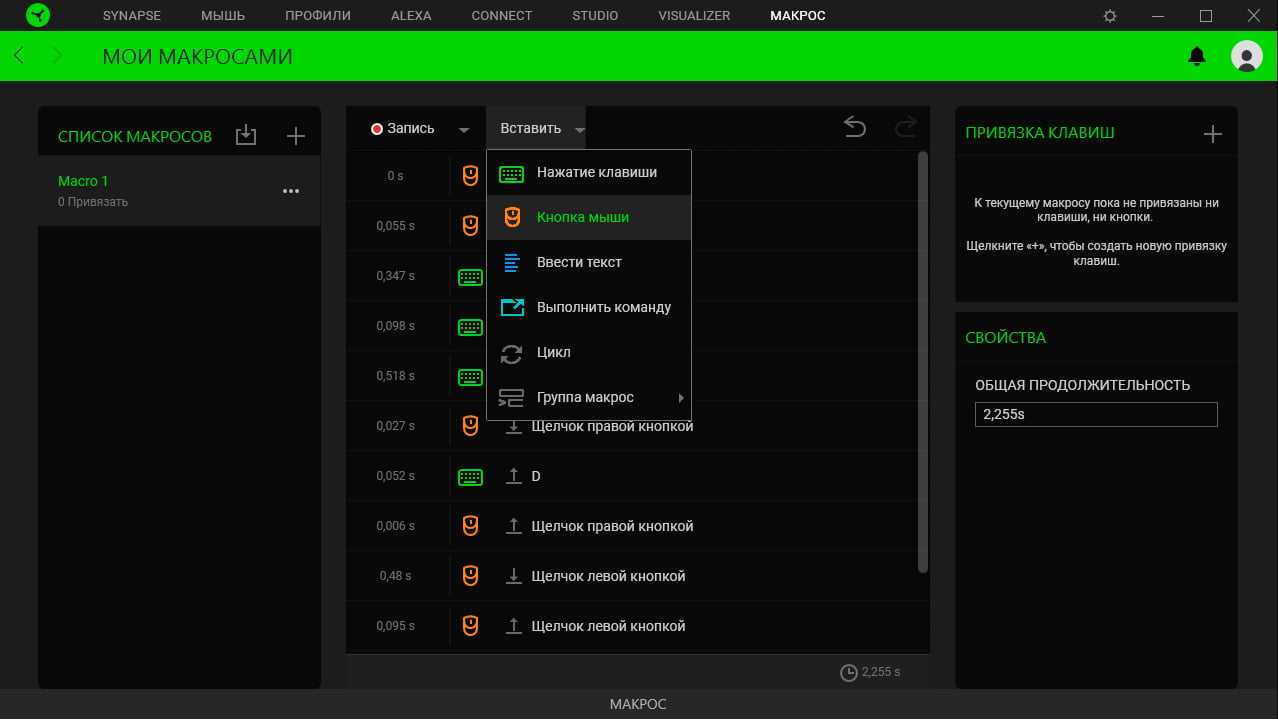Open settings gear icon
This screenshot has width=1278, height=723.
pos(1110,16)
